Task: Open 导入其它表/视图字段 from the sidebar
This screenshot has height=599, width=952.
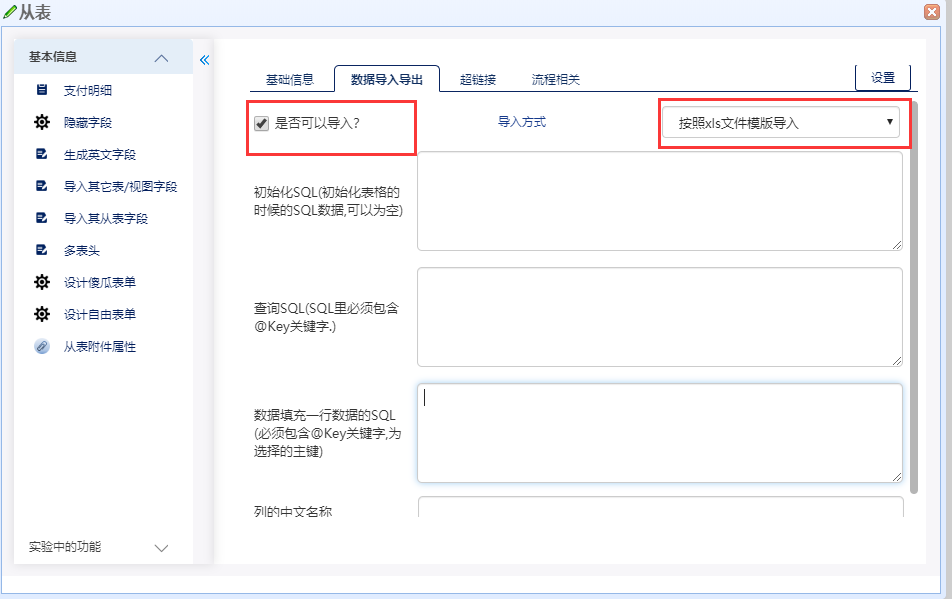Action: 40,185
